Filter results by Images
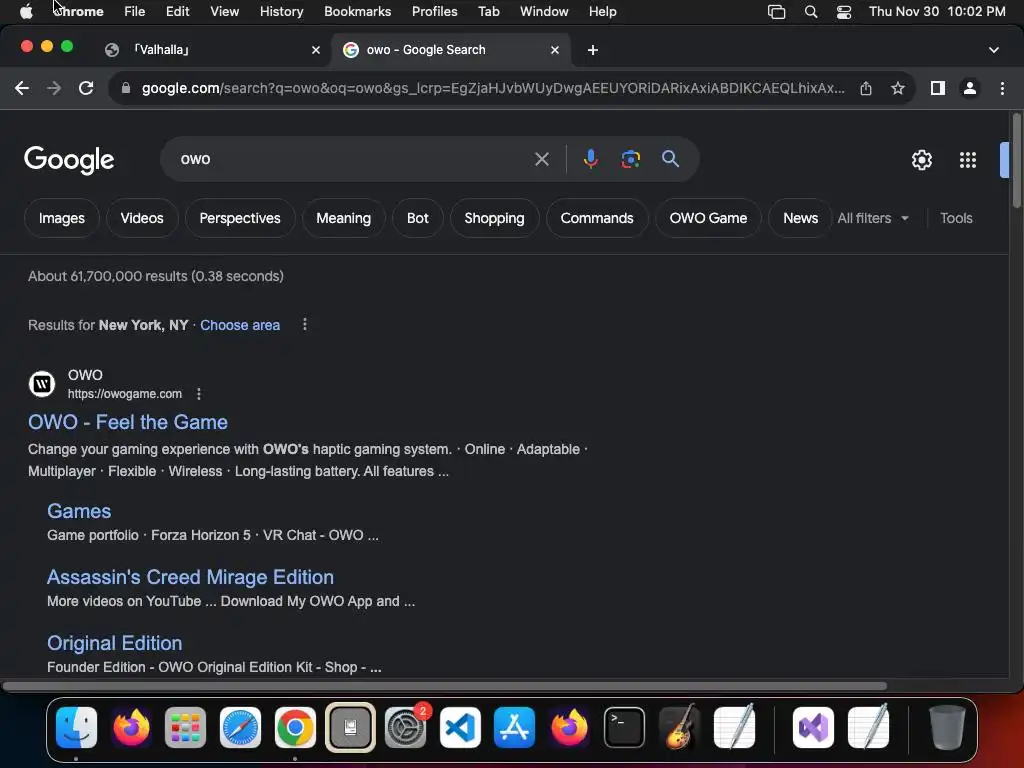This screenshot has height=768, width=1024. 61,218
